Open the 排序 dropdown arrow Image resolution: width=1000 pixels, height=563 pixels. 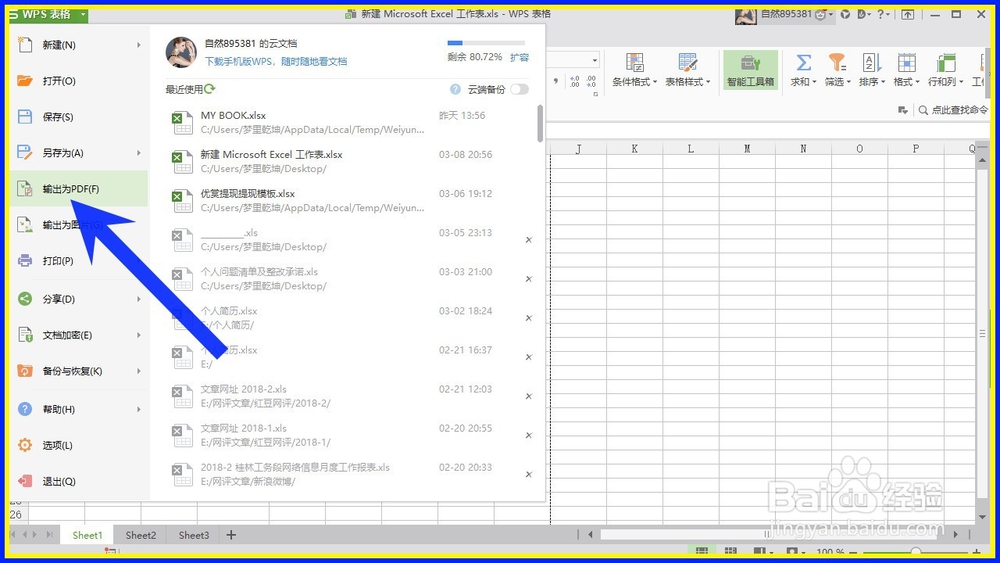pos(883,82)
